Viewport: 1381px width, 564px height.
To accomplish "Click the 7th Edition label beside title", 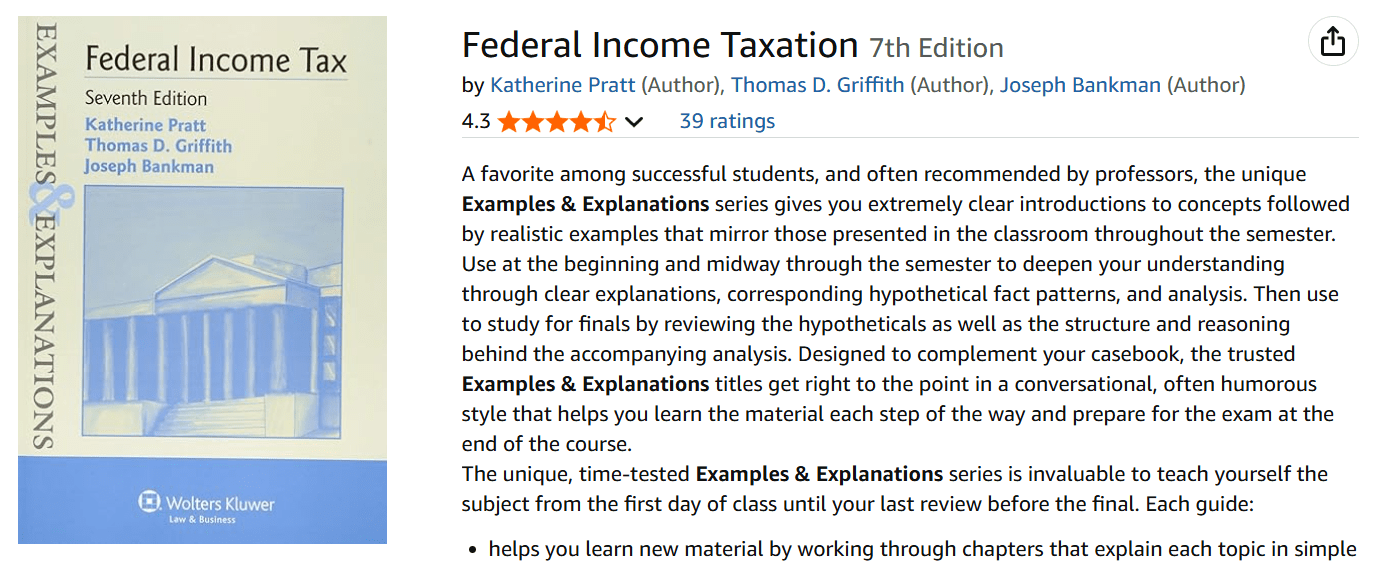I will [x=936, y=47].
